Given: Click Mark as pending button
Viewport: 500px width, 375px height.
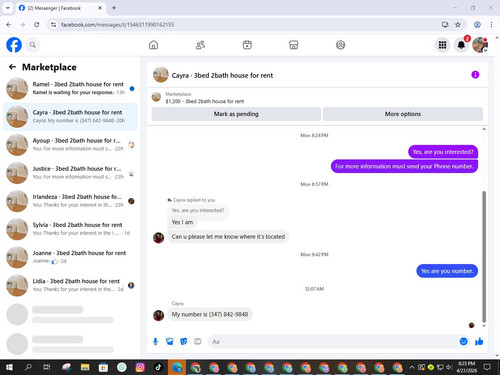Looking at the screenshot, I should coord(236,114).
